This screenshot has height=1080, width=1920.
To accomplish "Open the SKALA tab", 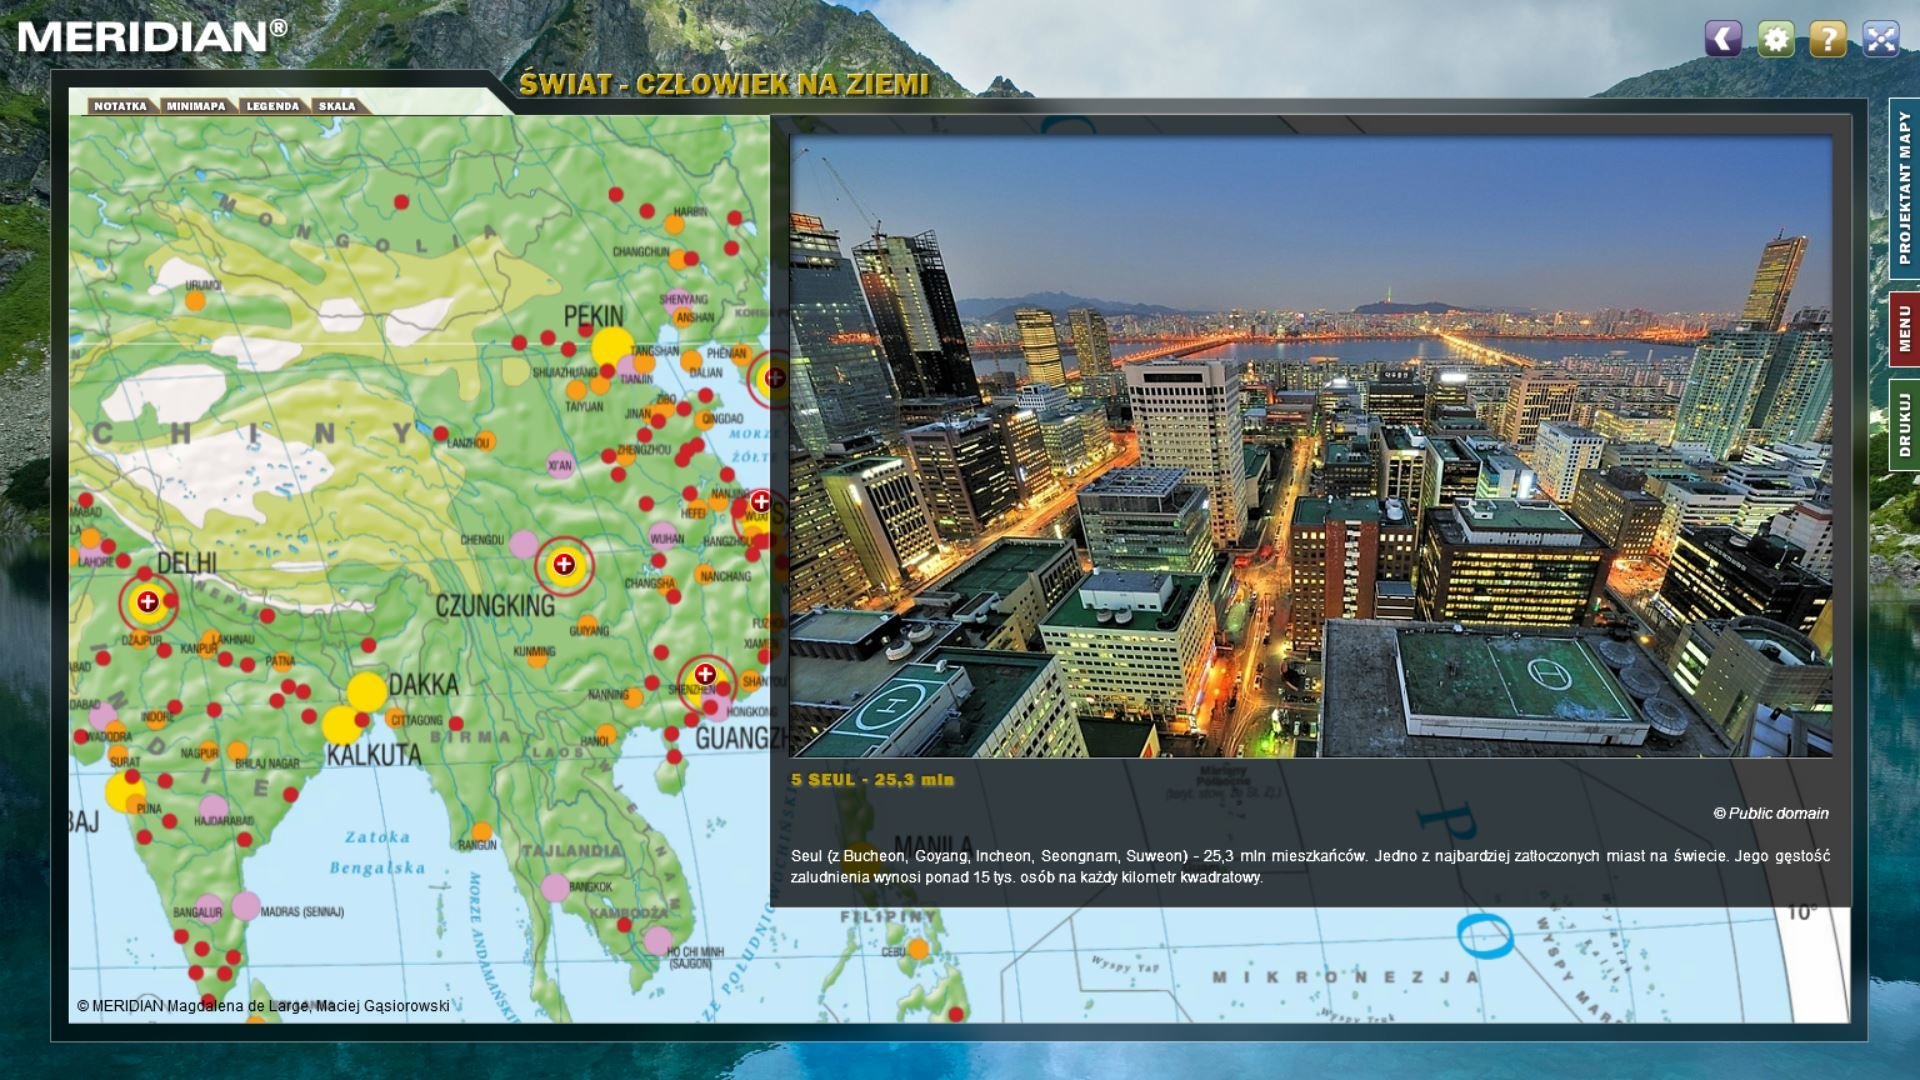I will point(337,106).
